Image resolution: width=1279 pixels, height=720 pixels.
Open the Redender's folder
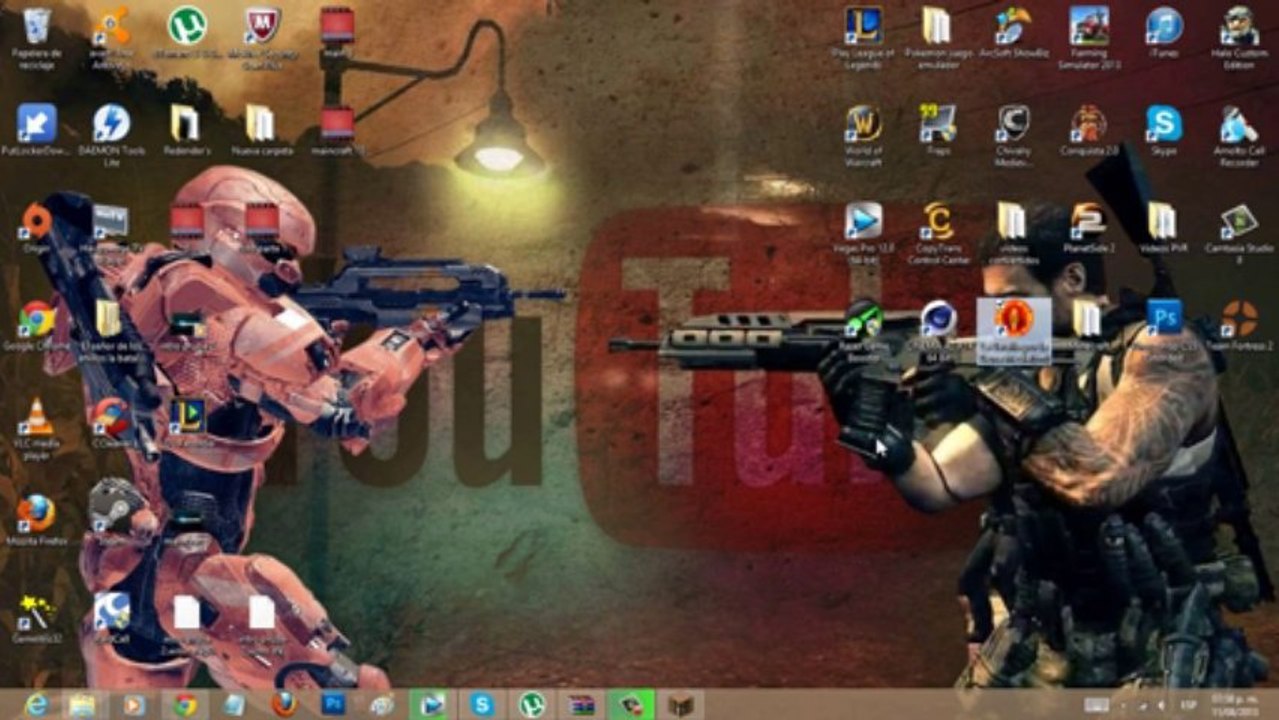[186, 130]
